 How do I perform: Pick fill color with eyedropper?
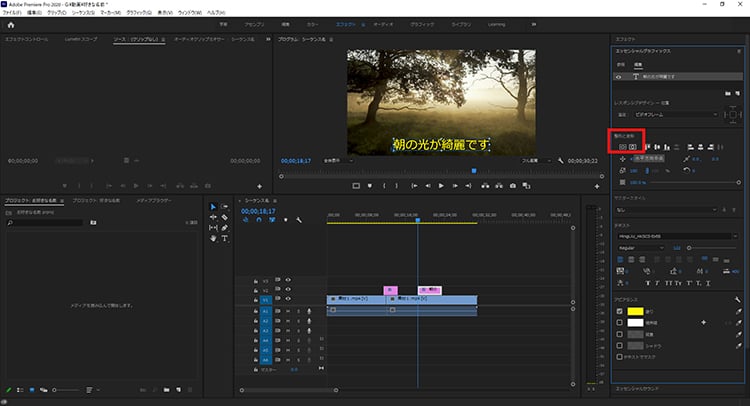click(x=739, y=311)
